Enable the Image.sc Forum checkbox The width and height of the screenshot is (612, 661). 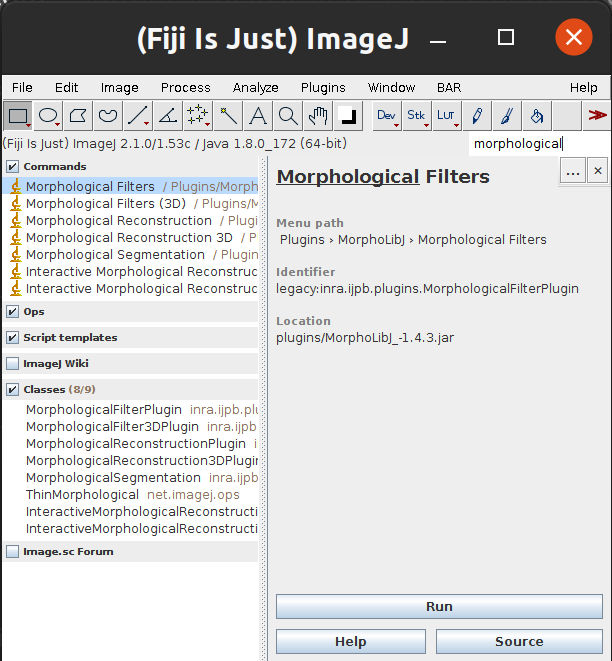(x=13, y=551)
